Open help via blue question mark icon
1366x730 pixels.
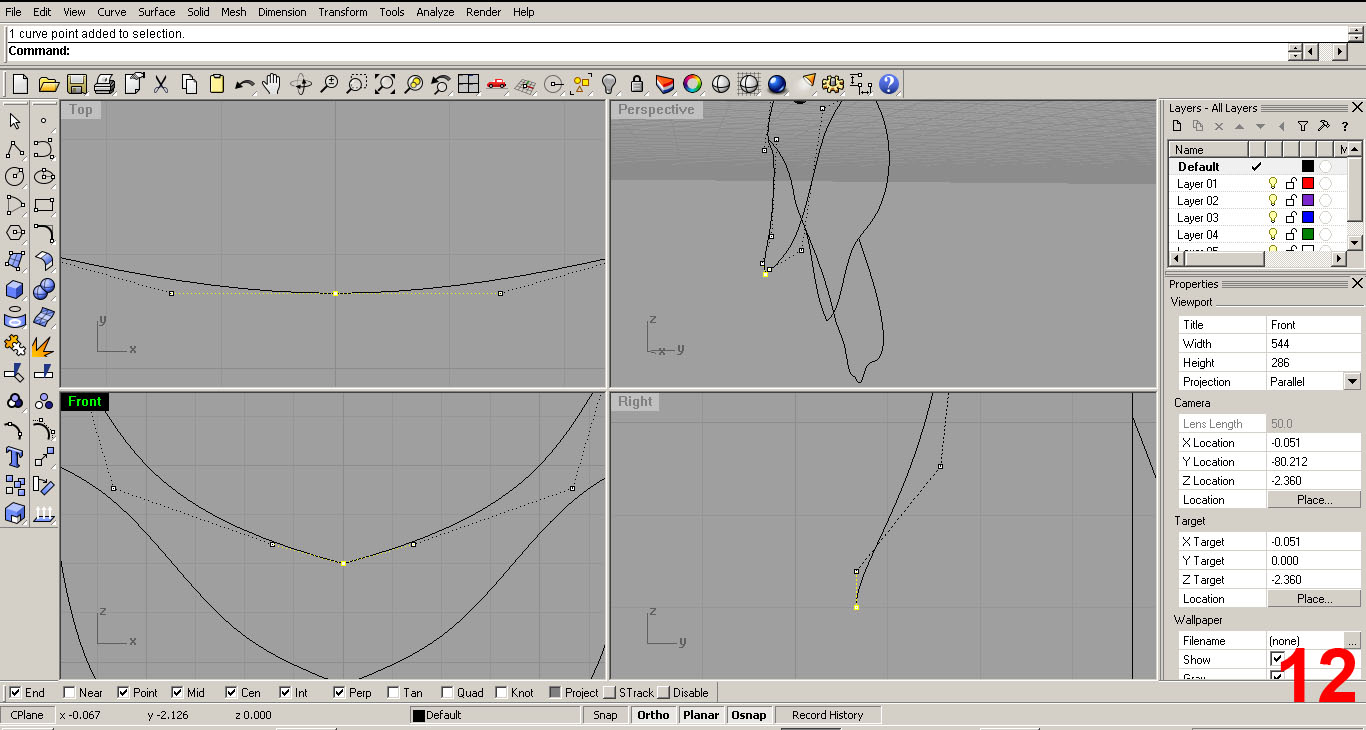tap(889, 84)
